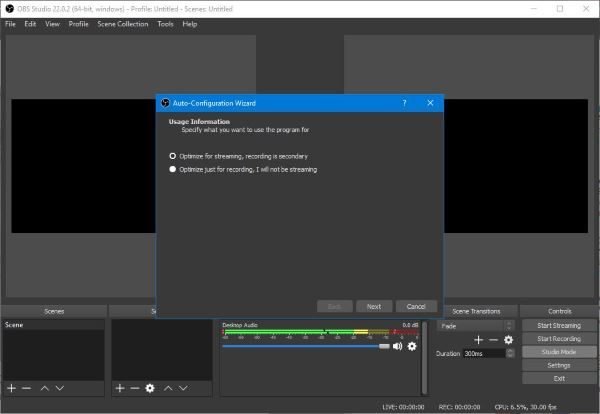Close the Auto-Configuration Wizard dialog
This screenshot has width=600, height=414.
tap(430, 103)
